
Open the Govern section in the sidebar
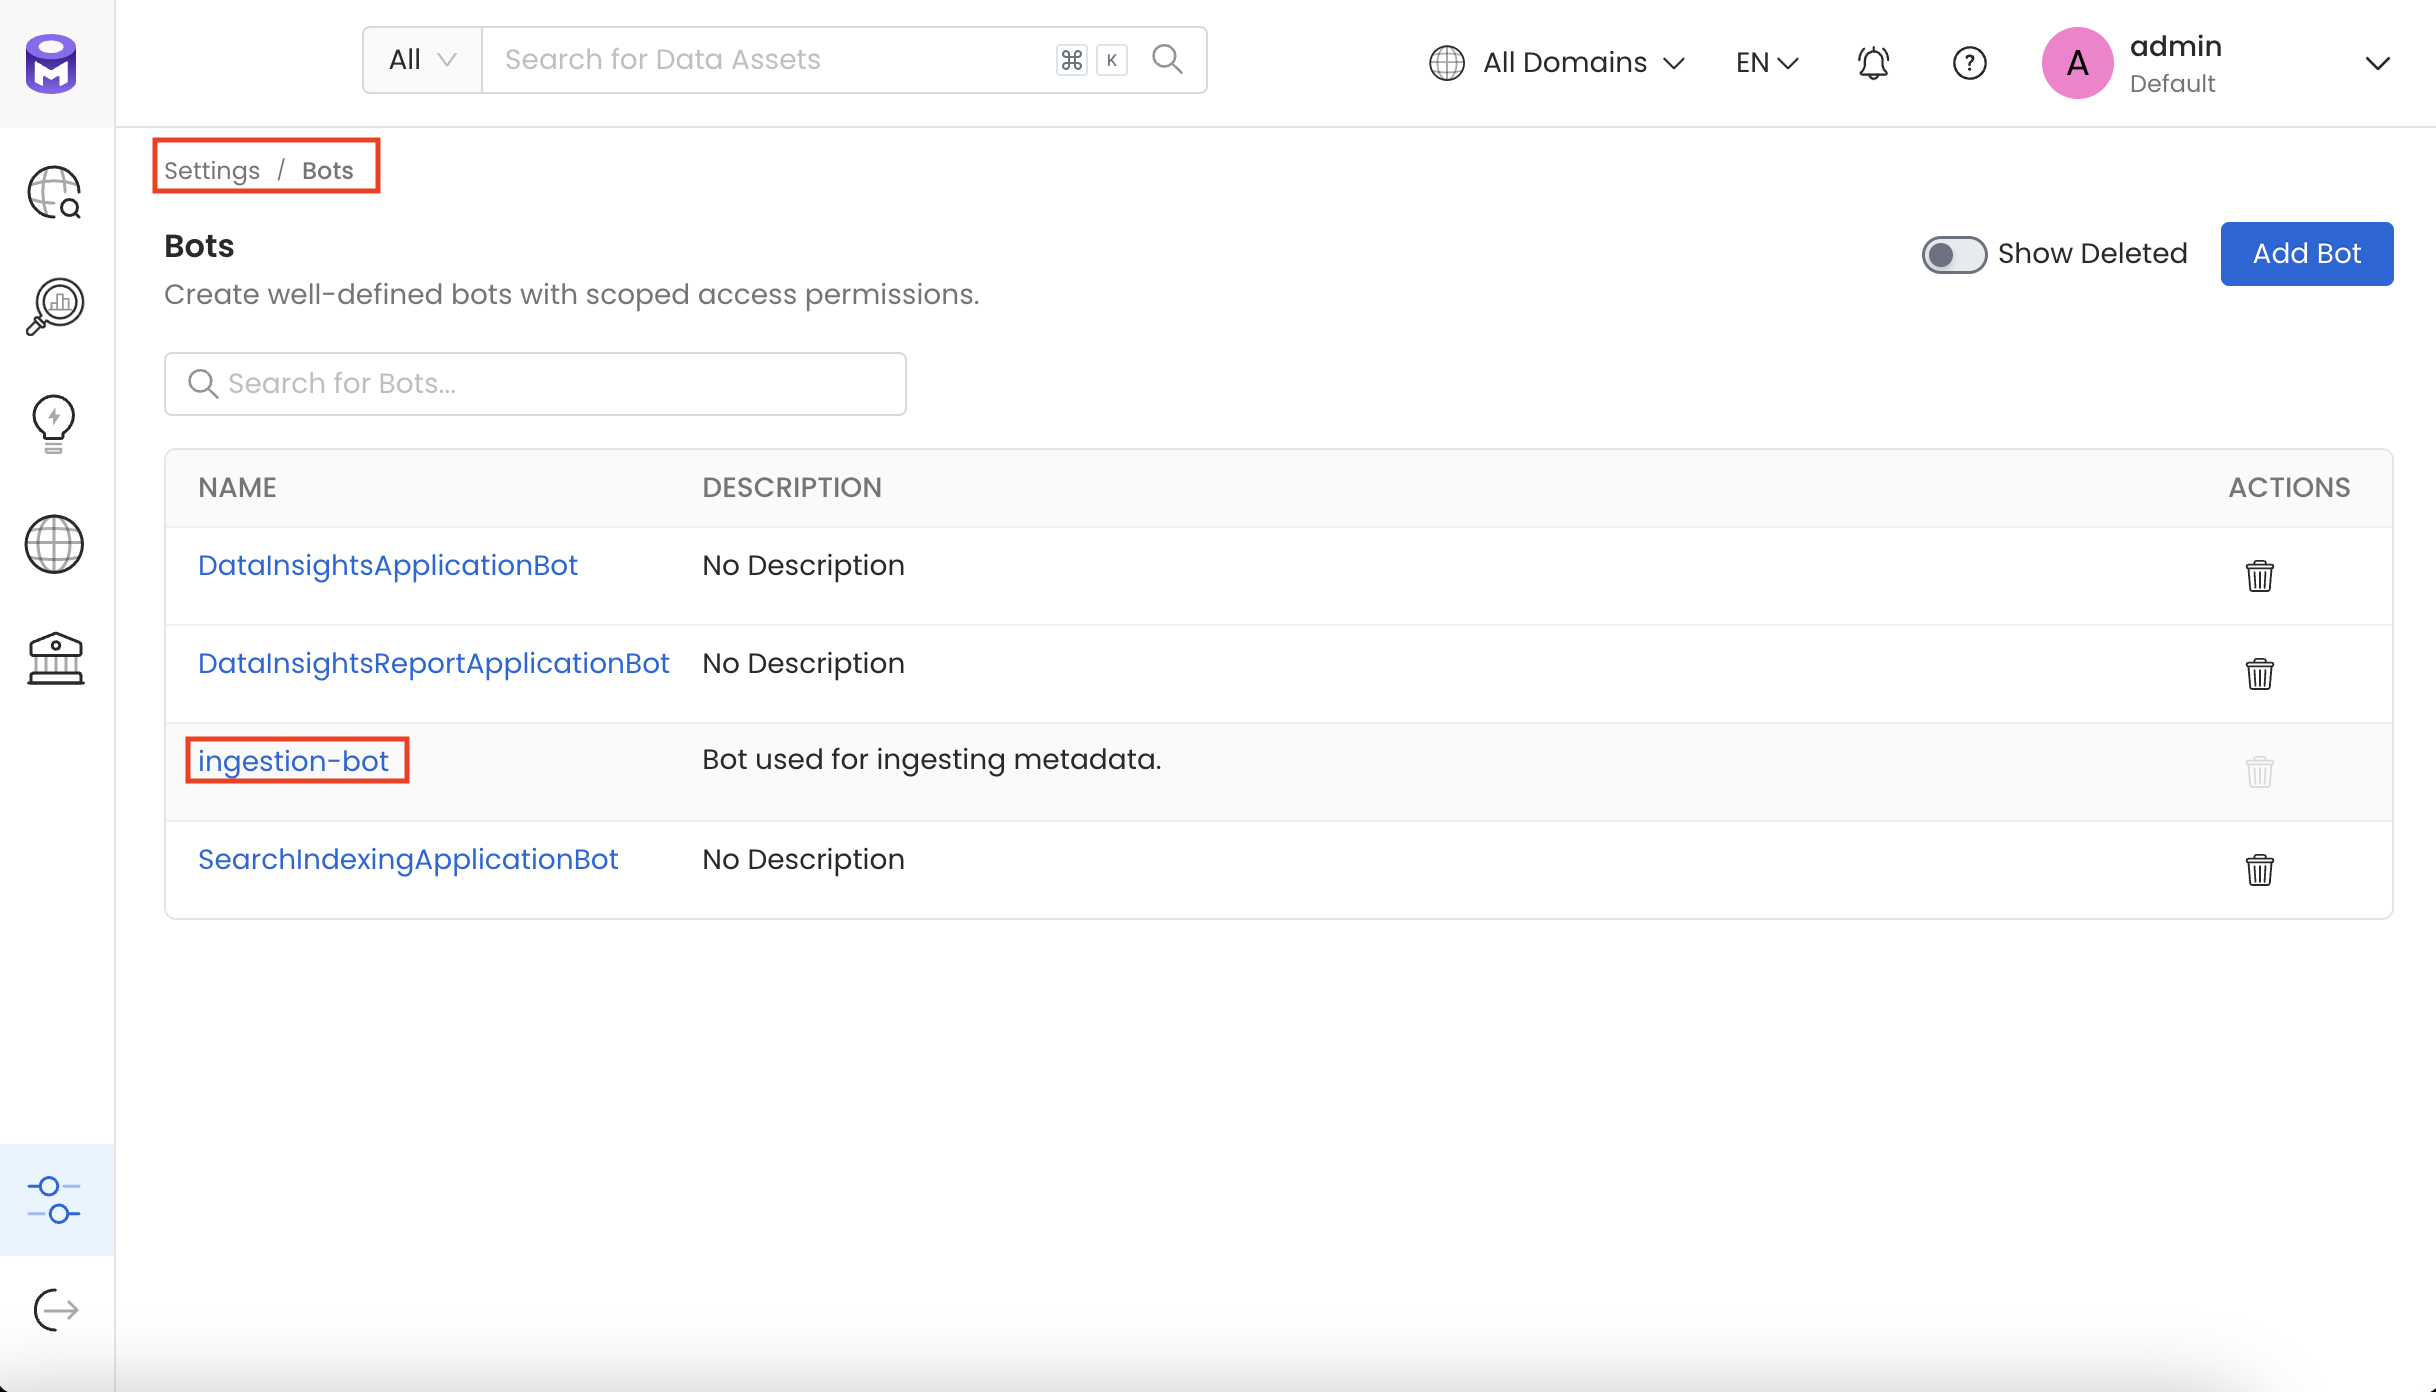54,658
